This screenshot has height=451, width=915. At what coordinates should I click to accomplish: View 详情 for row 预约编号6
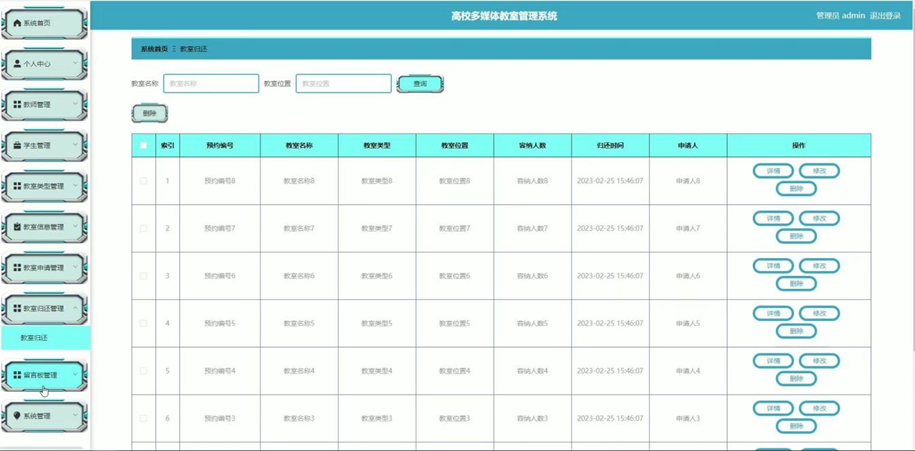coord(773,265)
